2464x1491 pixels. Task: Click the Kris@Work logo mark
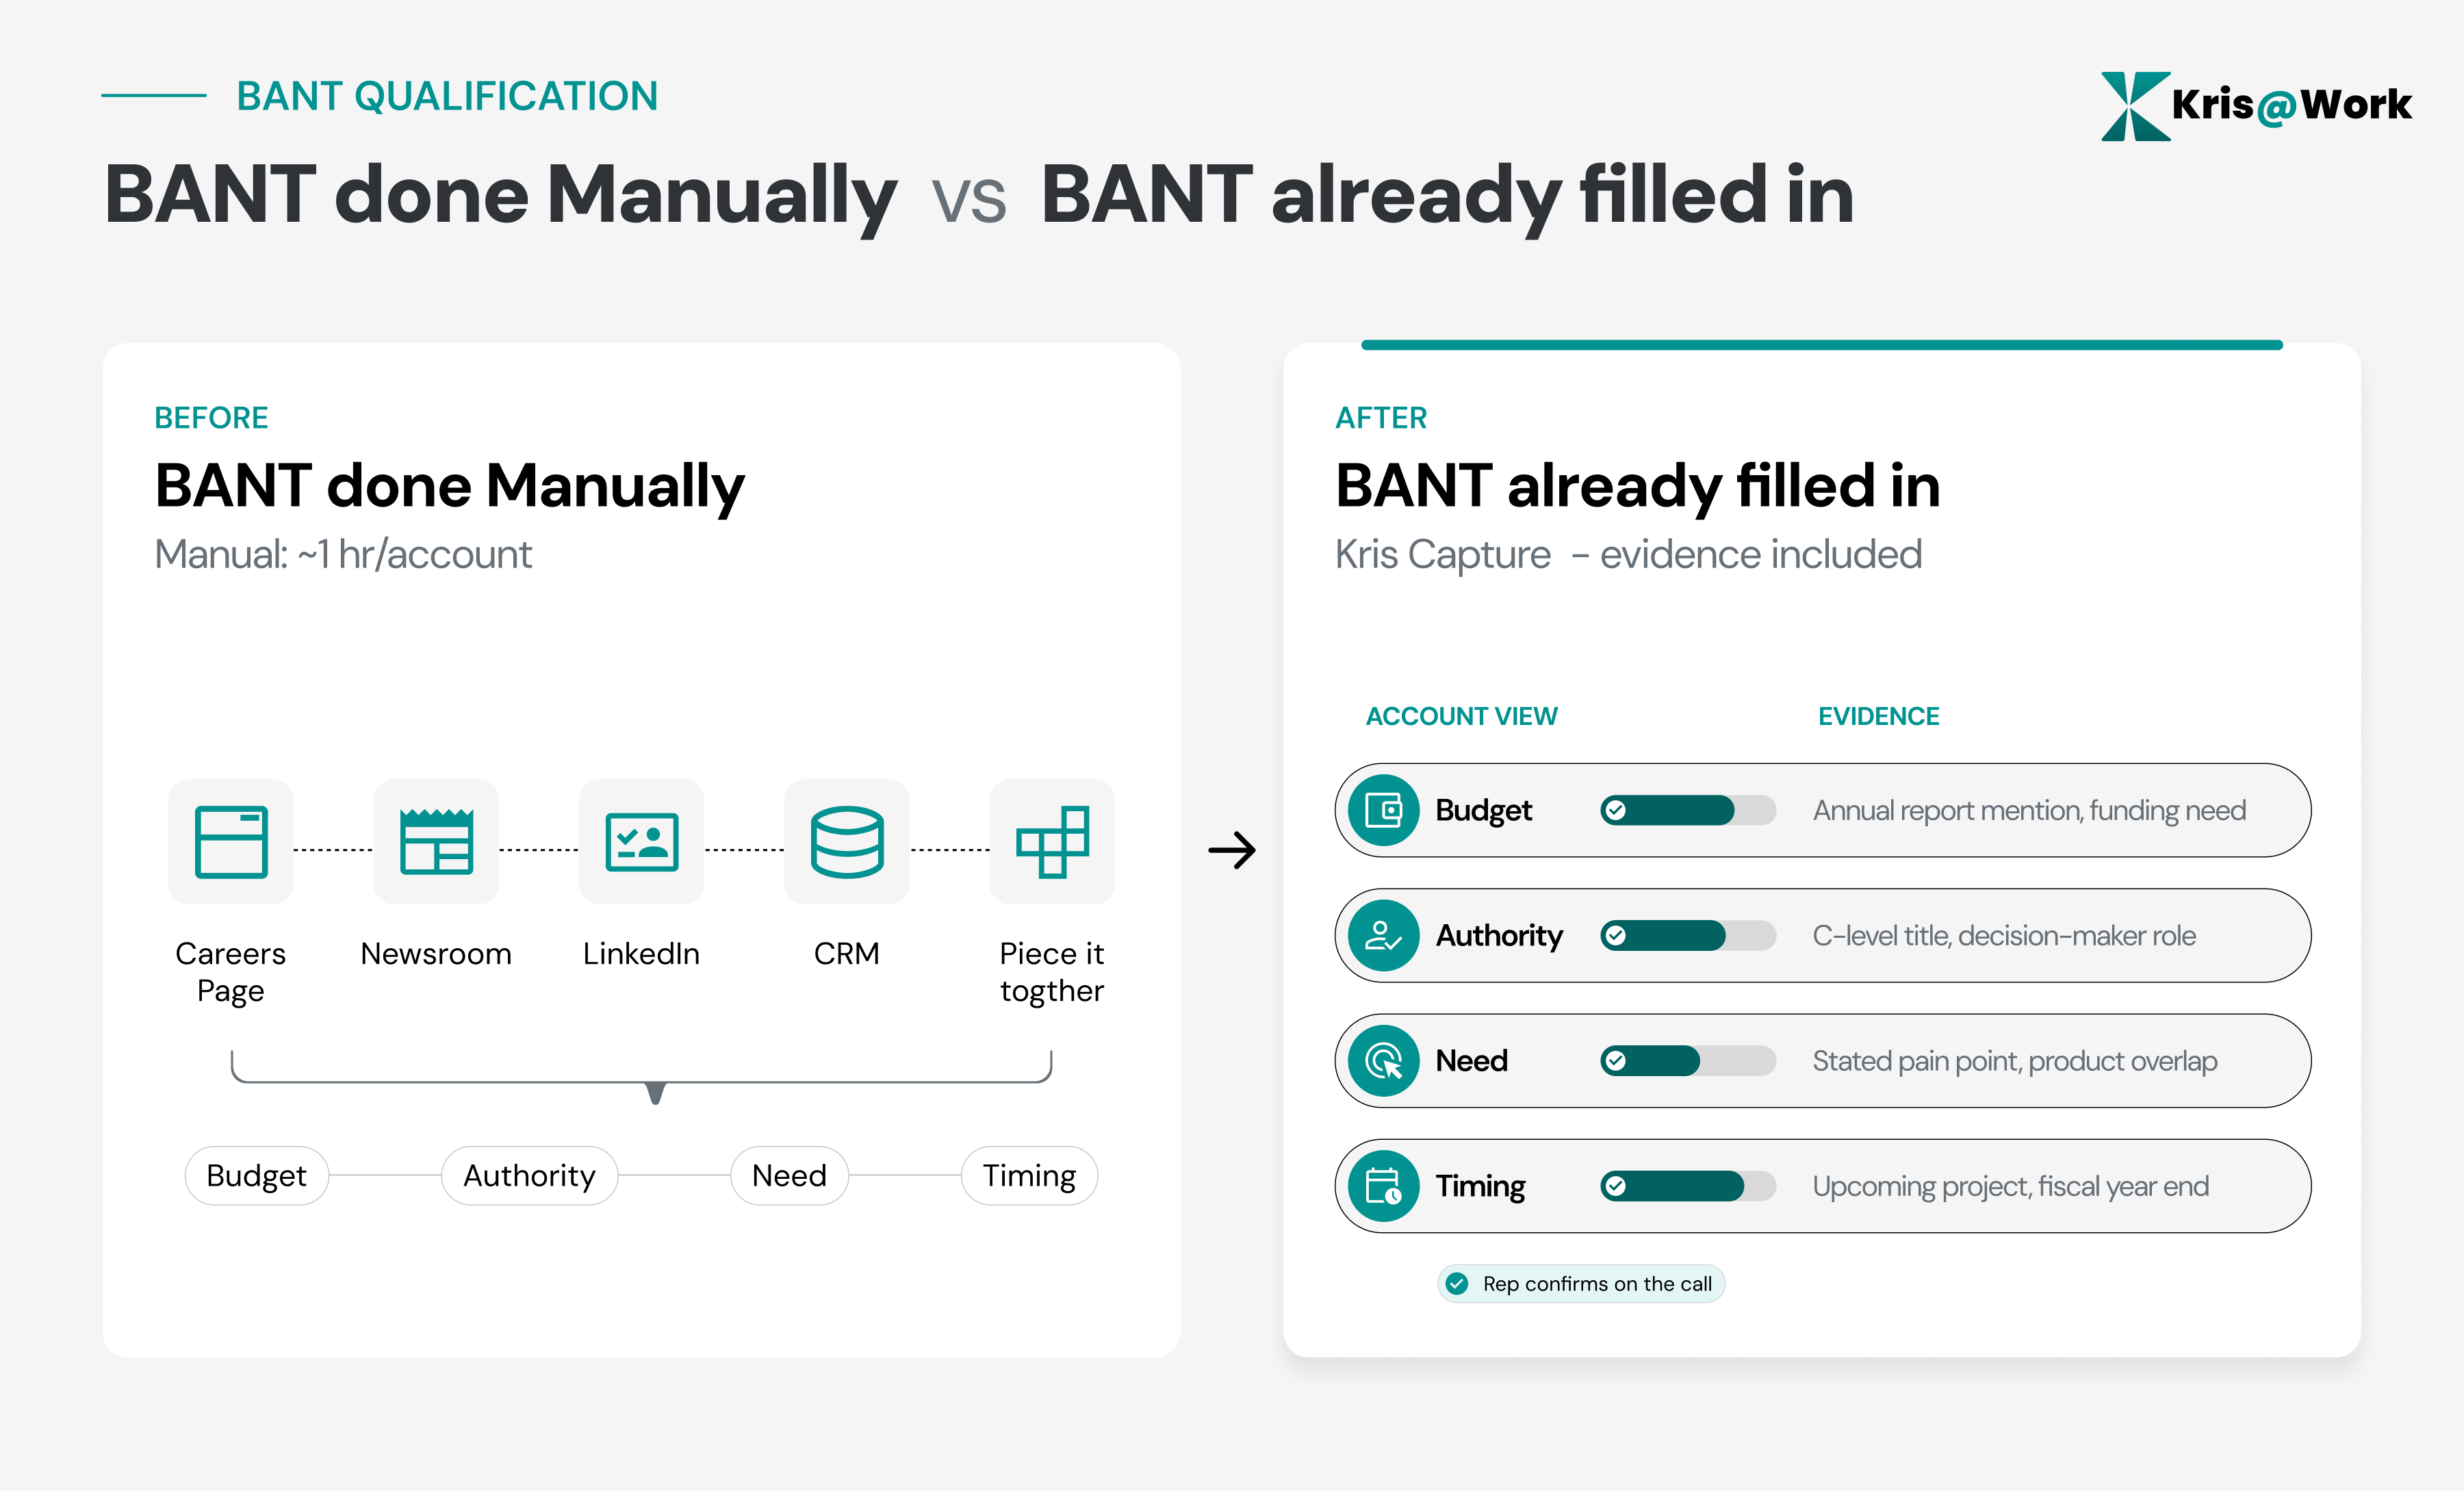(2135, 106)
